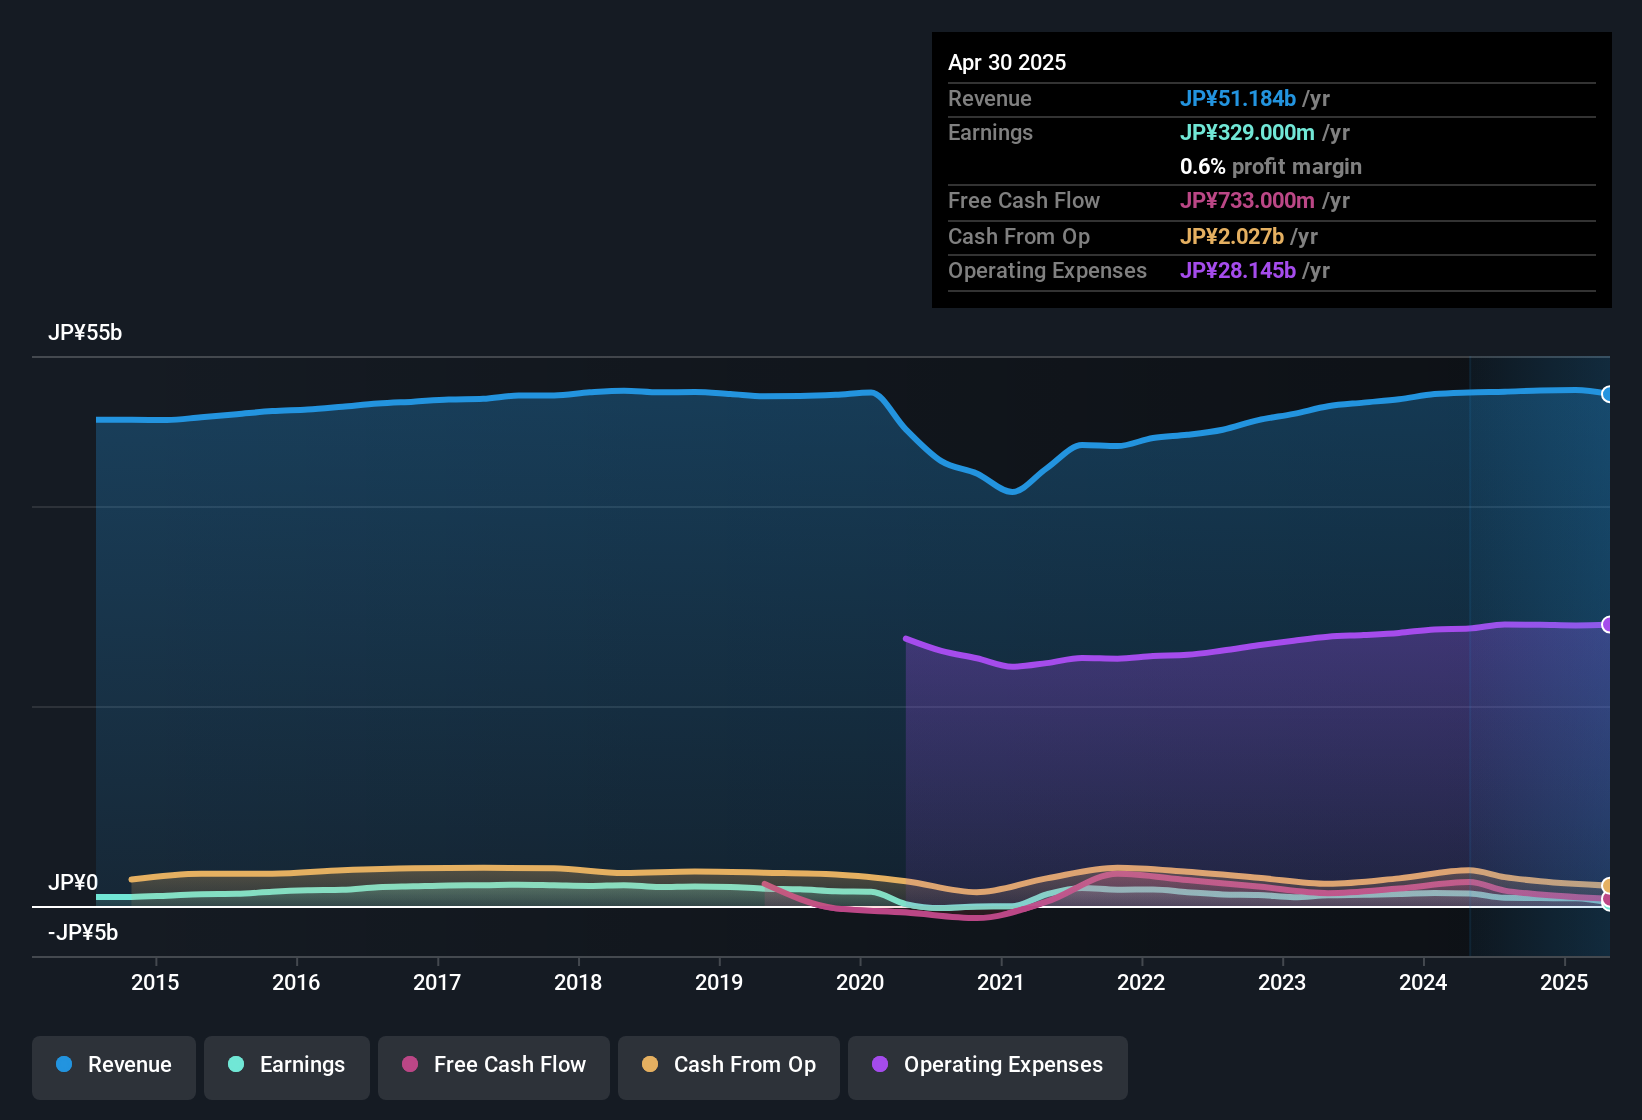Click the 2025 x-axis label

tap(1564, 982)
